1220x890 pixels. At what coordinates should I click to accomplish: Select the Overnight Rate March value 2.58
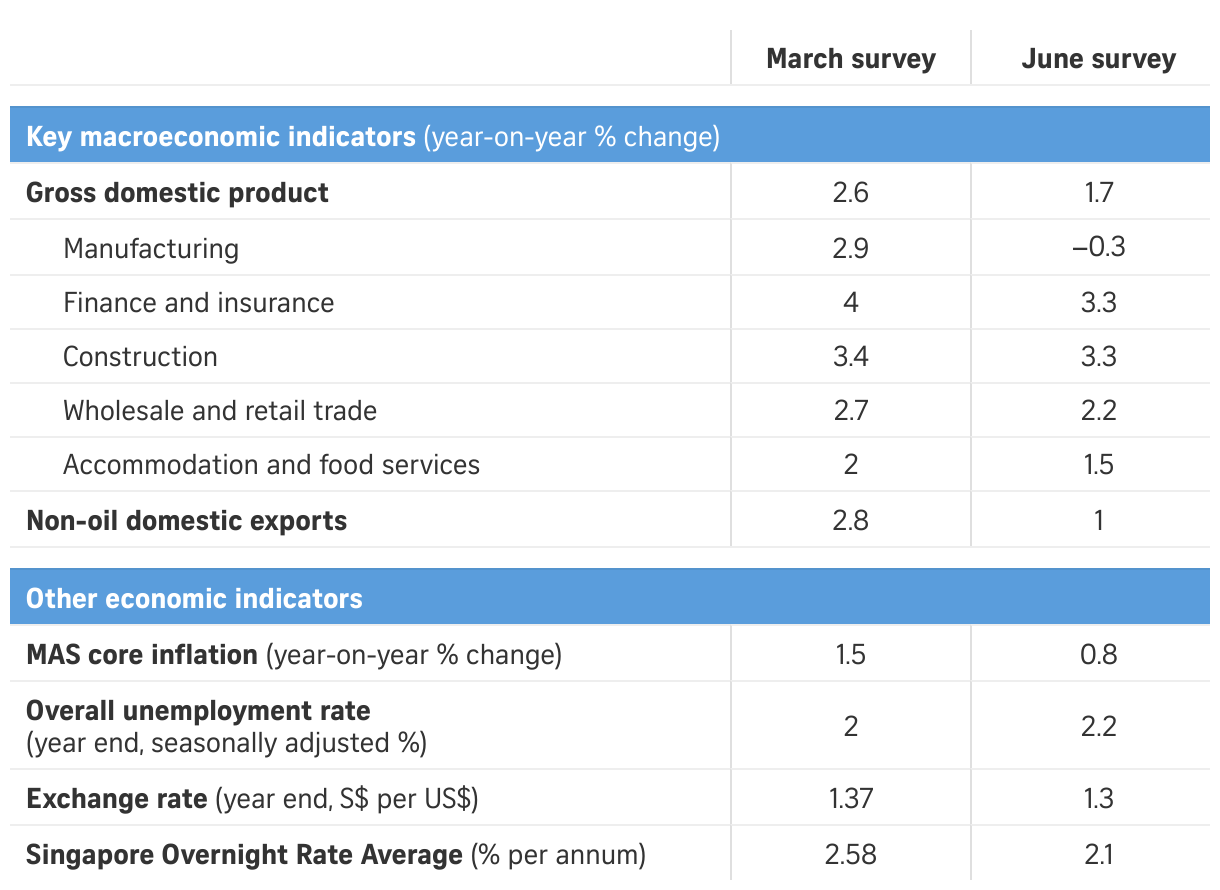[850, 855]
